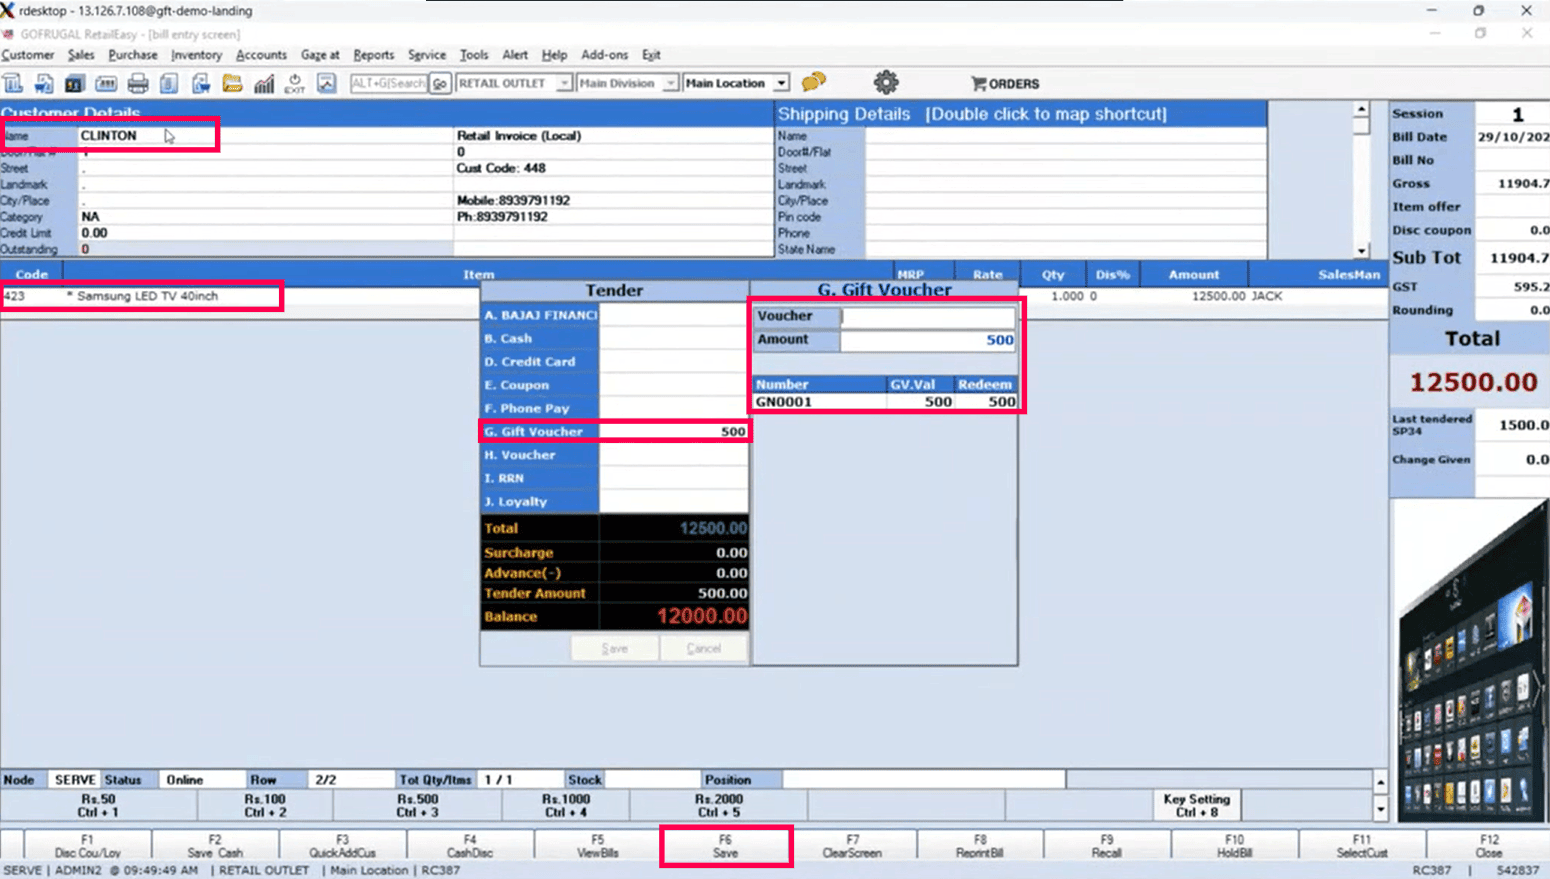Select the B. Cash tender option
The height and width of the screenshot is (879, 1550).
pos(614,338)
